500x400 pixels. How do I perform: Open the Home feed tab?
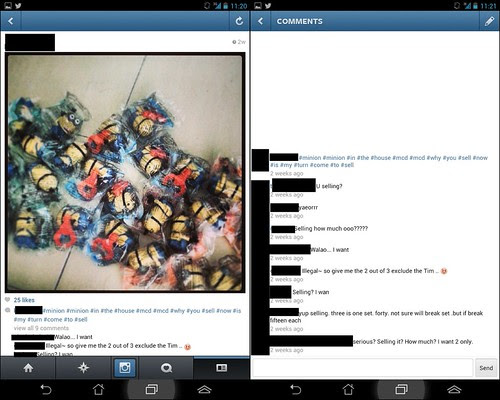(28, 368)
